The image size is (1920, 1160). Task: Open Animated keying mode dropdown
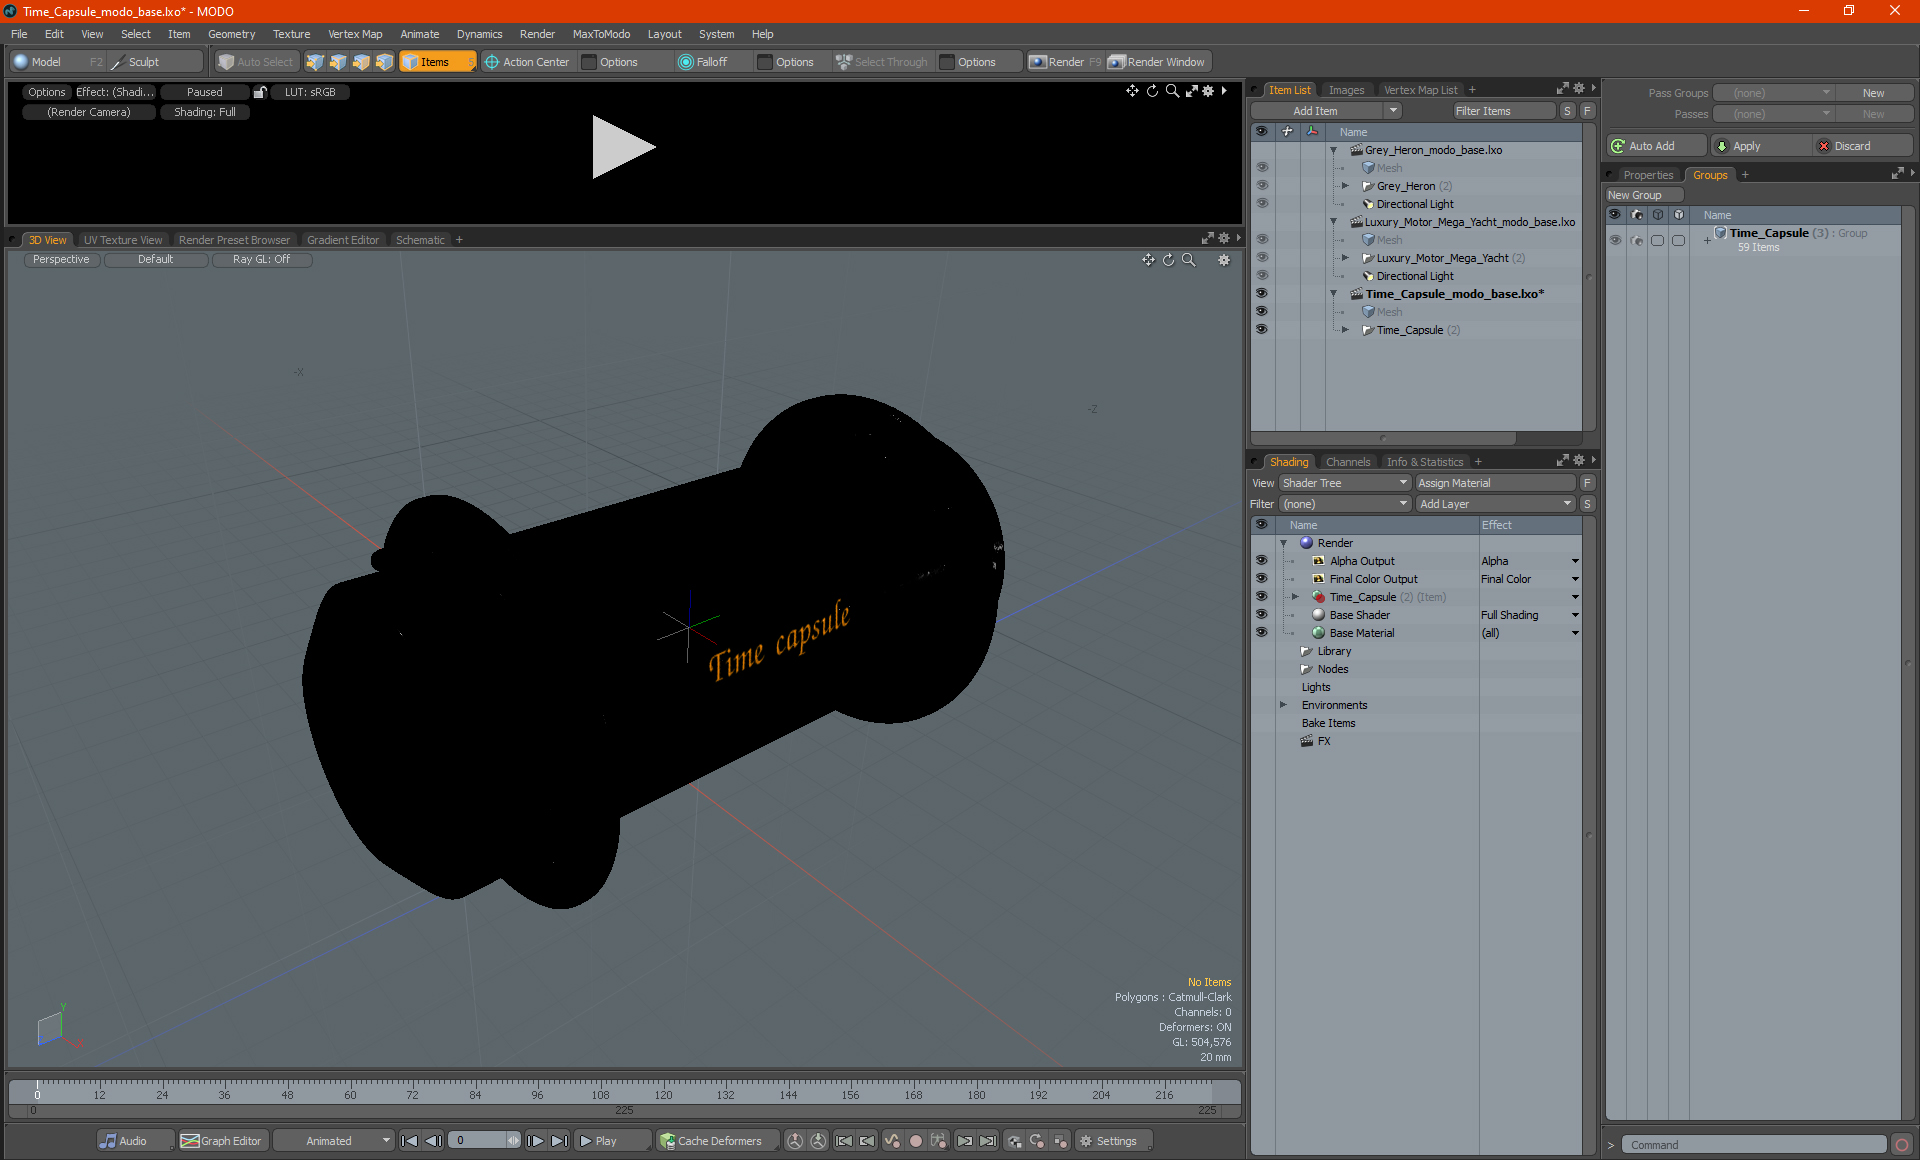pos(334,1141)
